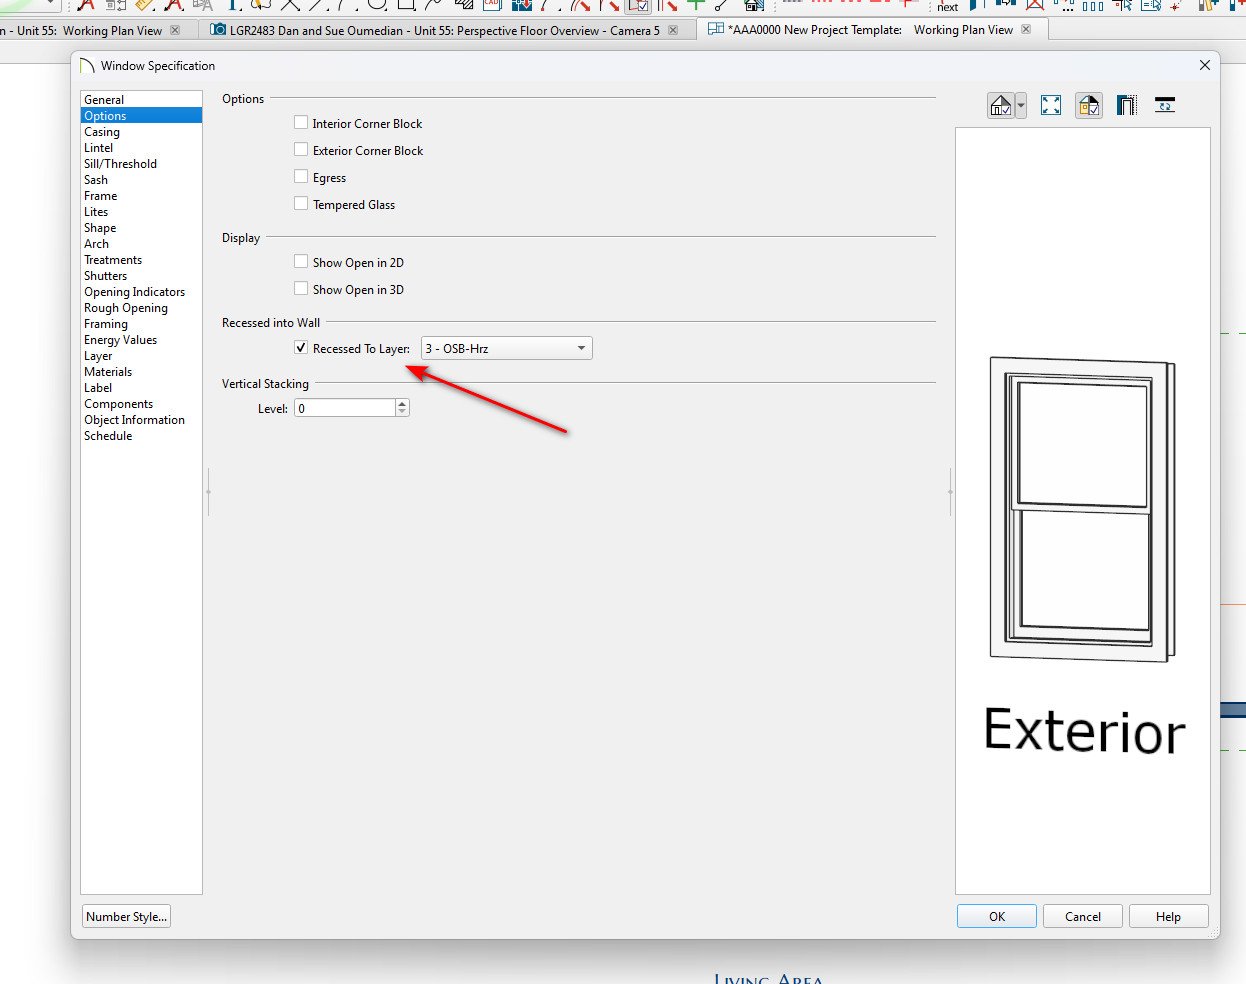
Task: Open the Sill/Threshold panel
Action: (120, 164)
